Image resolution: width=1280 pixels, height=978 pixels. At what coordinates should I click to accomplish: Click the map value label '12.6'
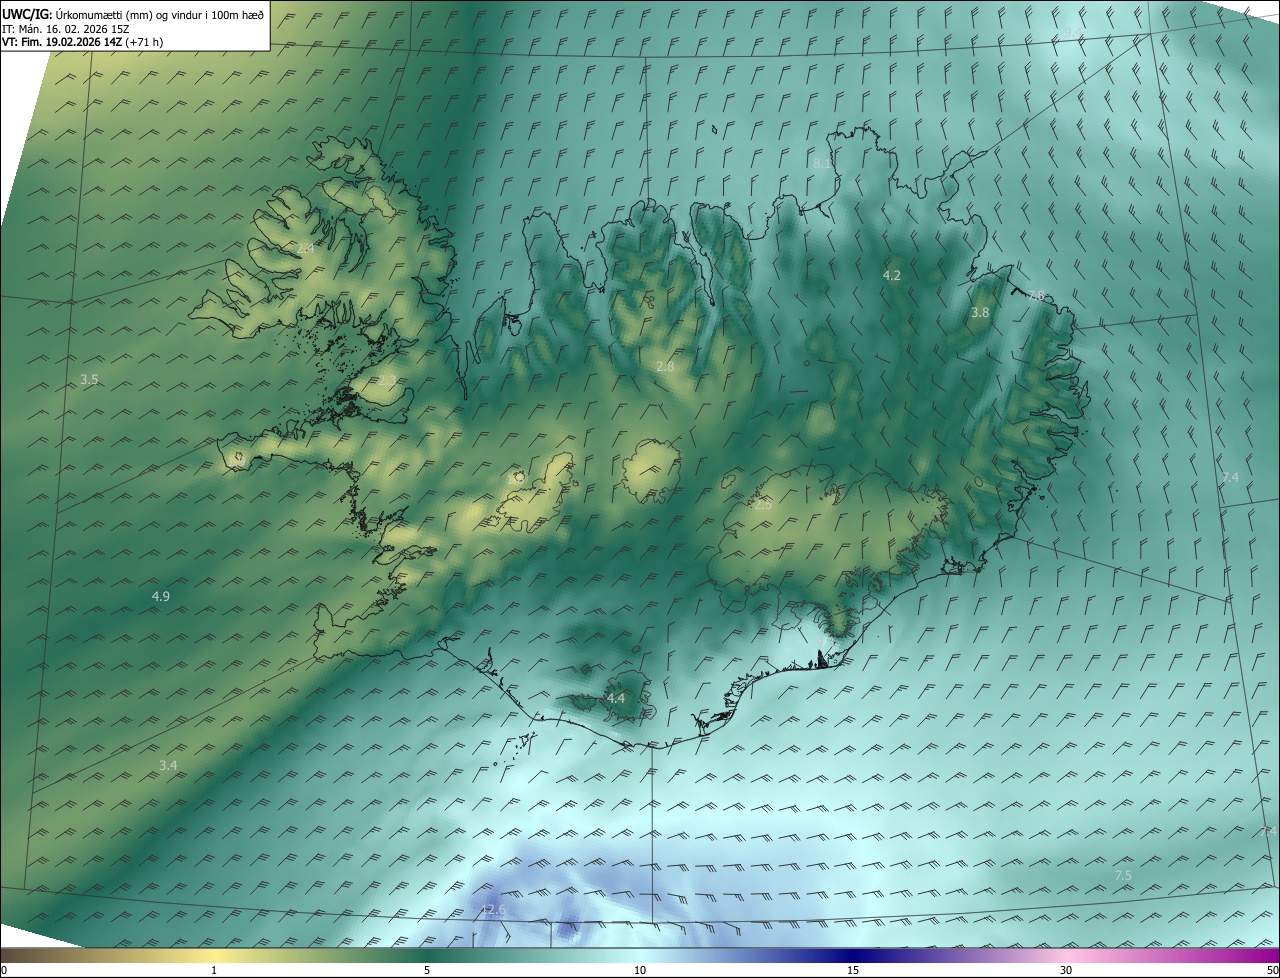click(x=493, y=909)
